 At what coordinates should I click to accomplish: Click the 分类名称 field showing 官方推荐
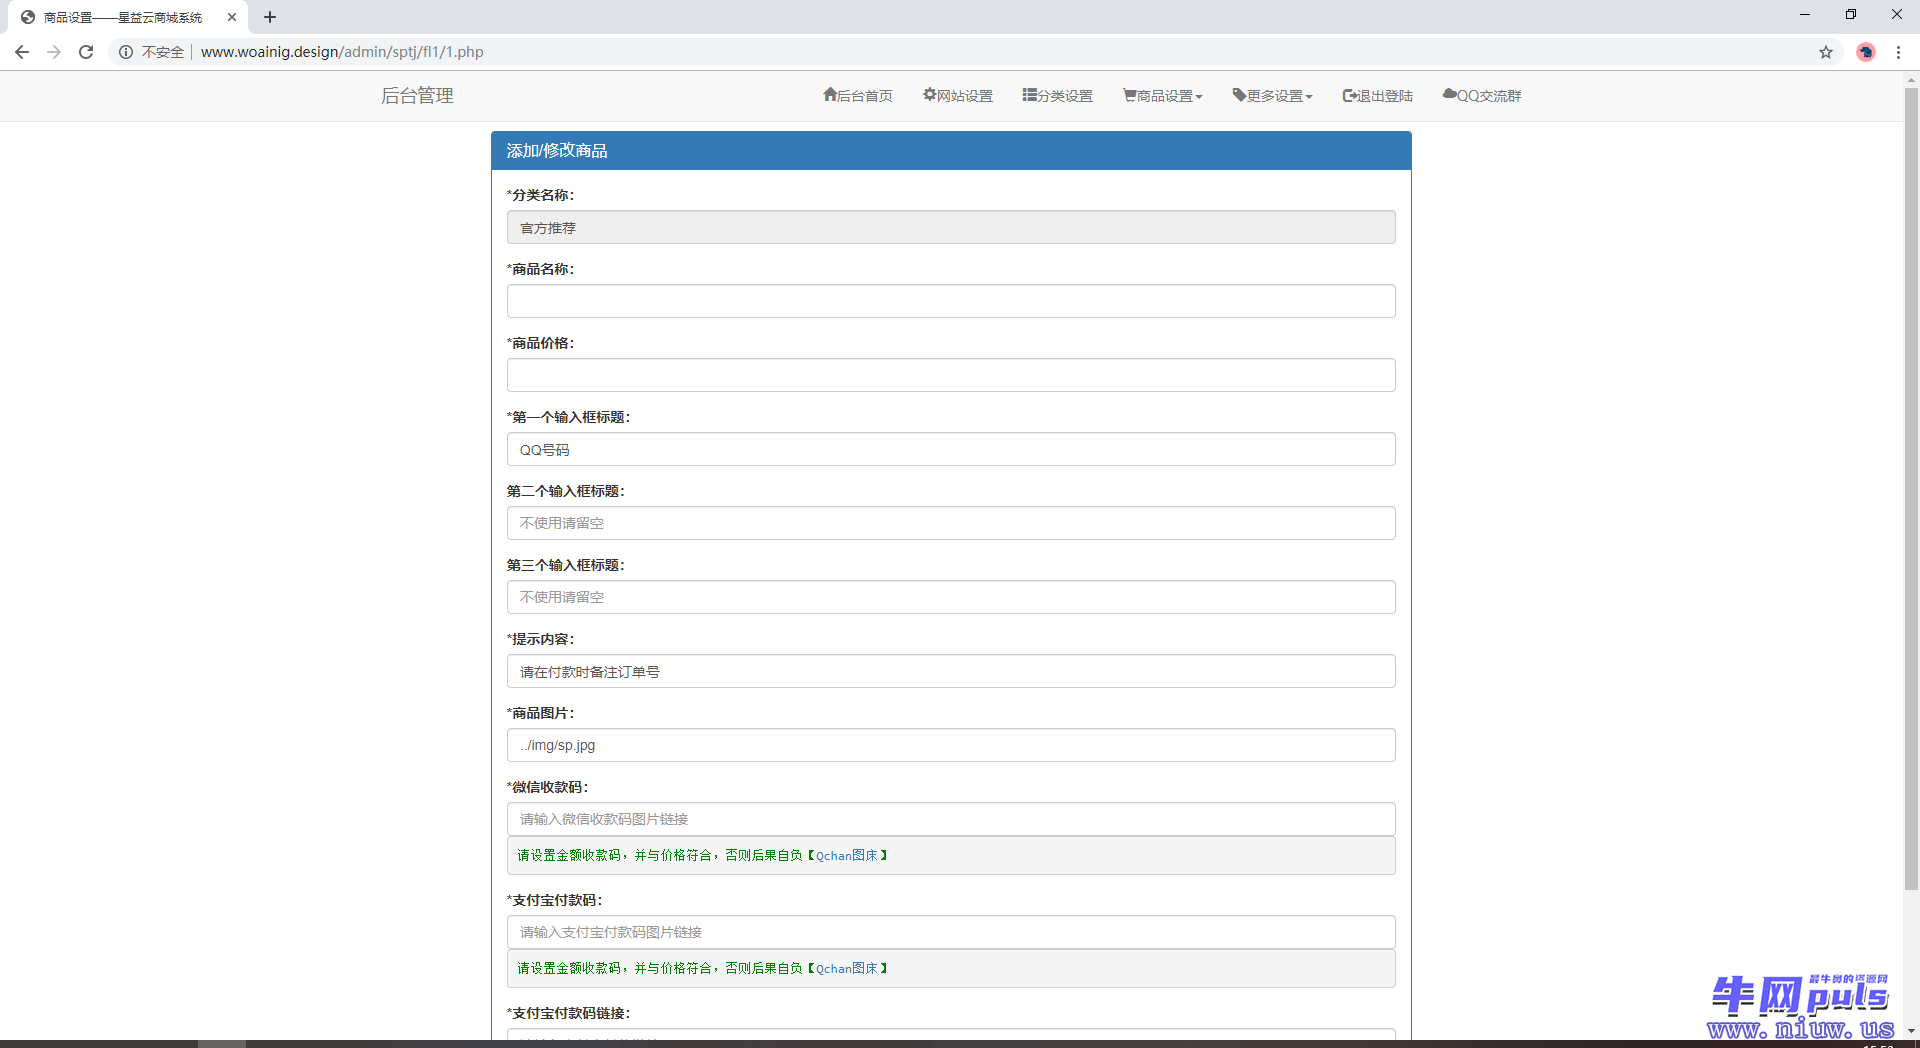951,227
